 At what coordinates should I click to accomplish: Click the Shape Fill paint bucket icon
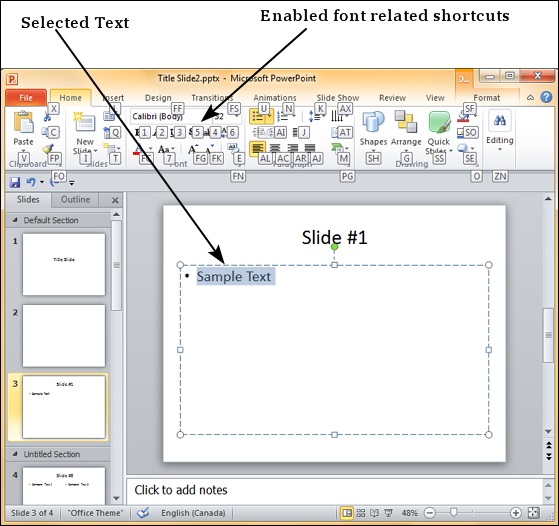coord(463,117)
